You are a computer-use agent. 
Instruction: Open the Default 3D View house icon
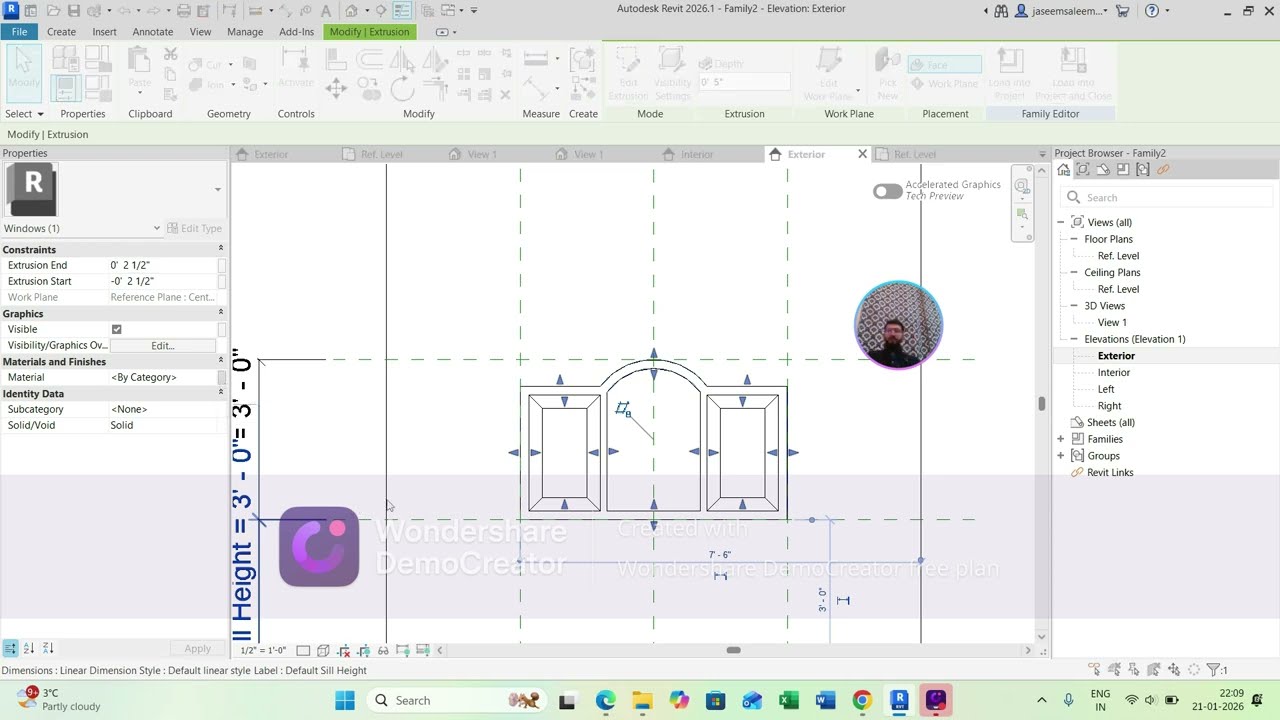(x=351, y=11)
